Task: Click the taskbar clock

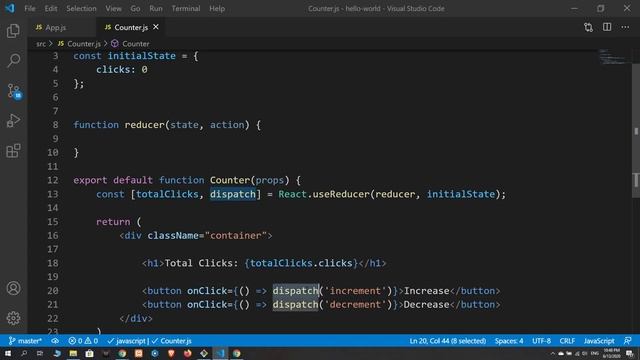Action: [x=611, y=353]
